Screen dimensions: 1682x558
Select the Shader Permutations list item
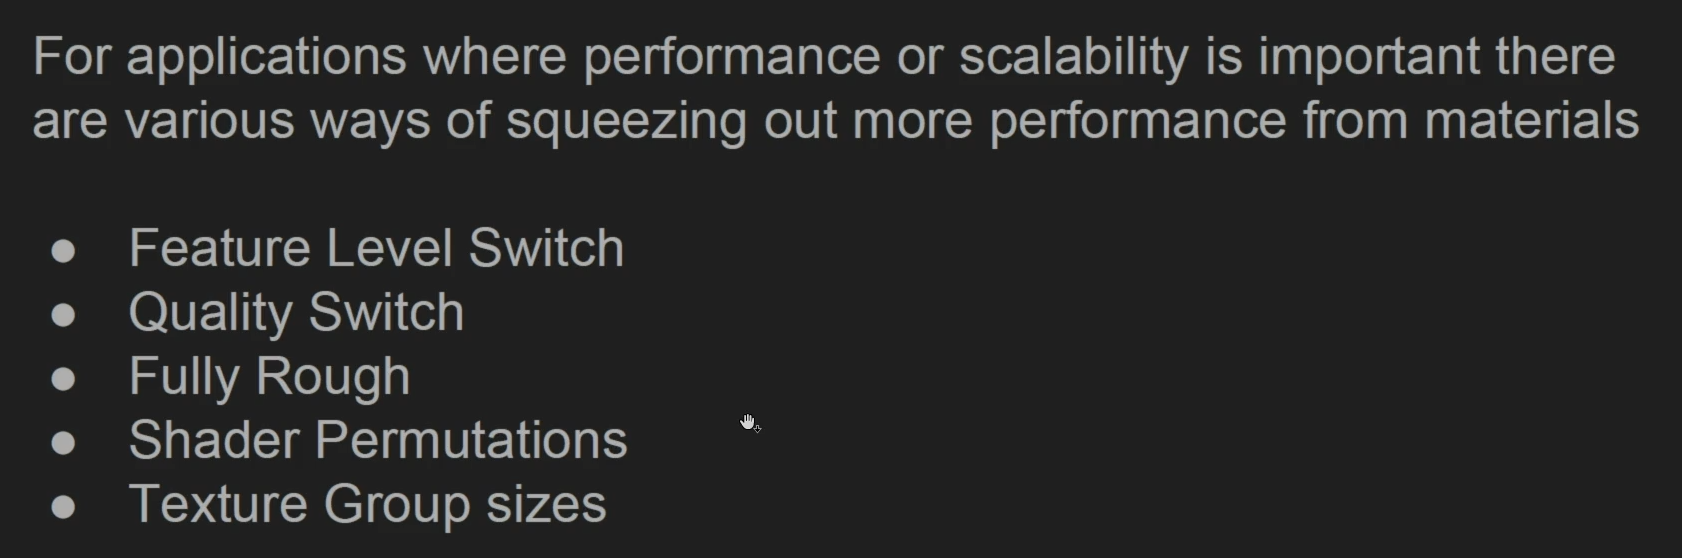378,440
